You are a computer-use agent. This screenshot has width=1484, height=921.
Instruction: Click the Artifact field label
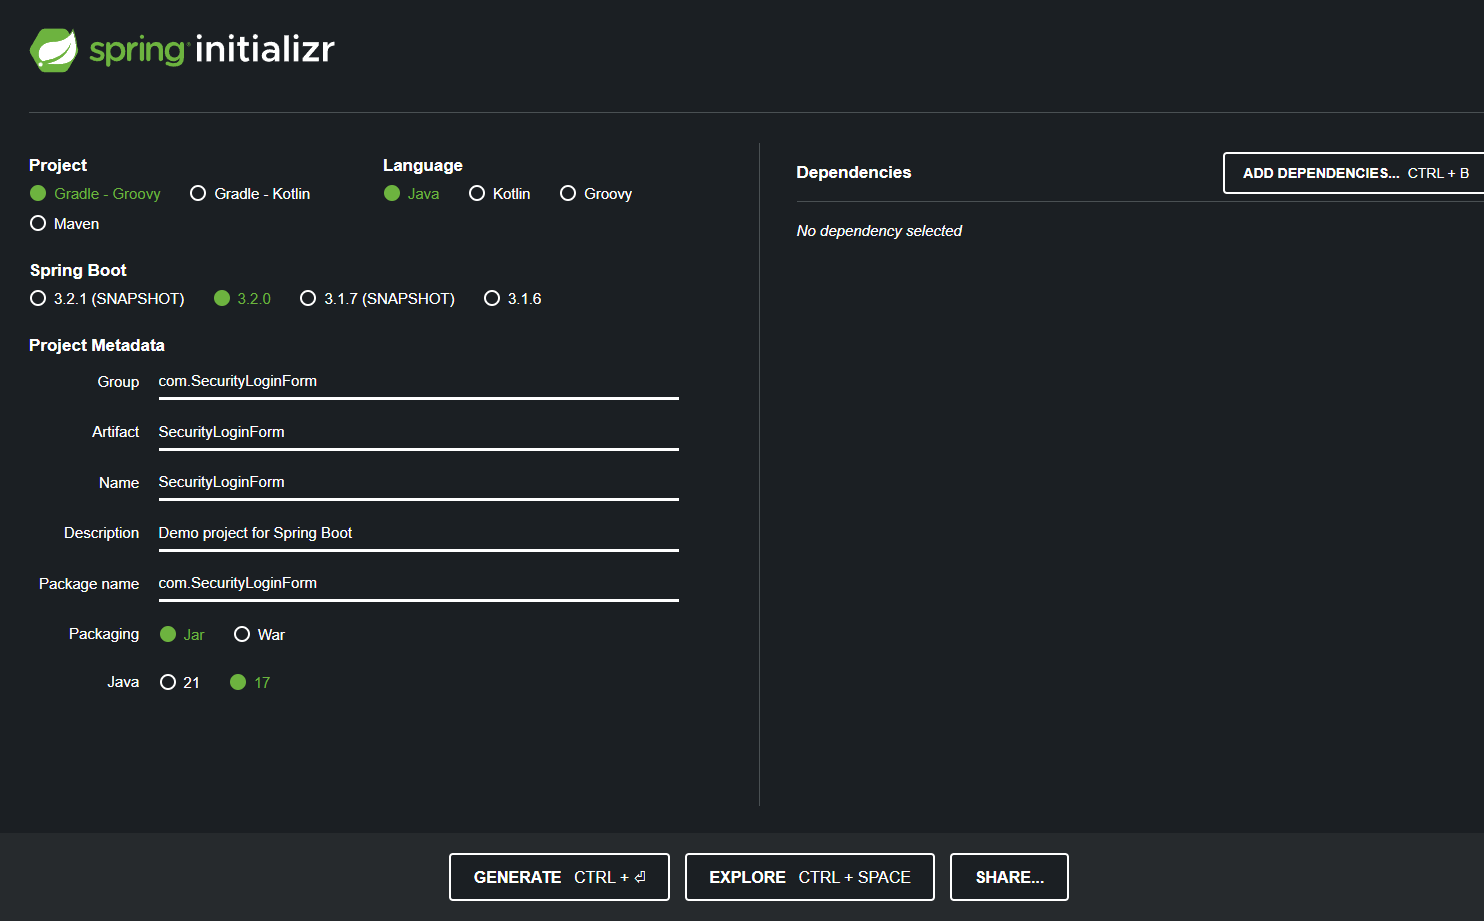pos(115,432)
